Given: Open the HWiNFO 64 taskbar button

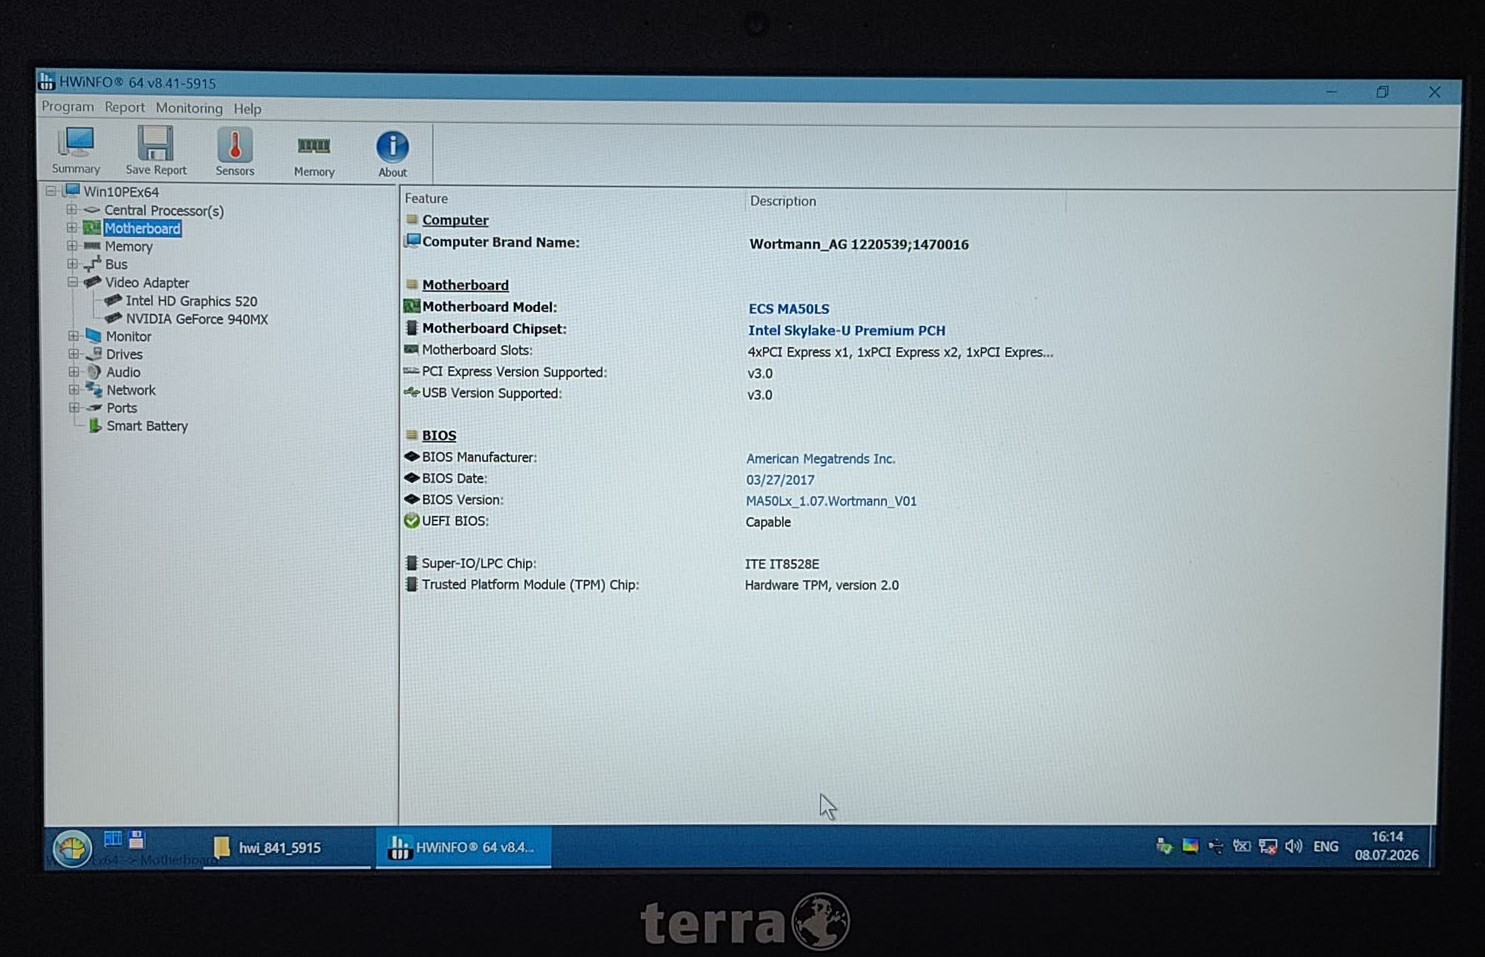Looking at the screenshot, I should [463, 847].
